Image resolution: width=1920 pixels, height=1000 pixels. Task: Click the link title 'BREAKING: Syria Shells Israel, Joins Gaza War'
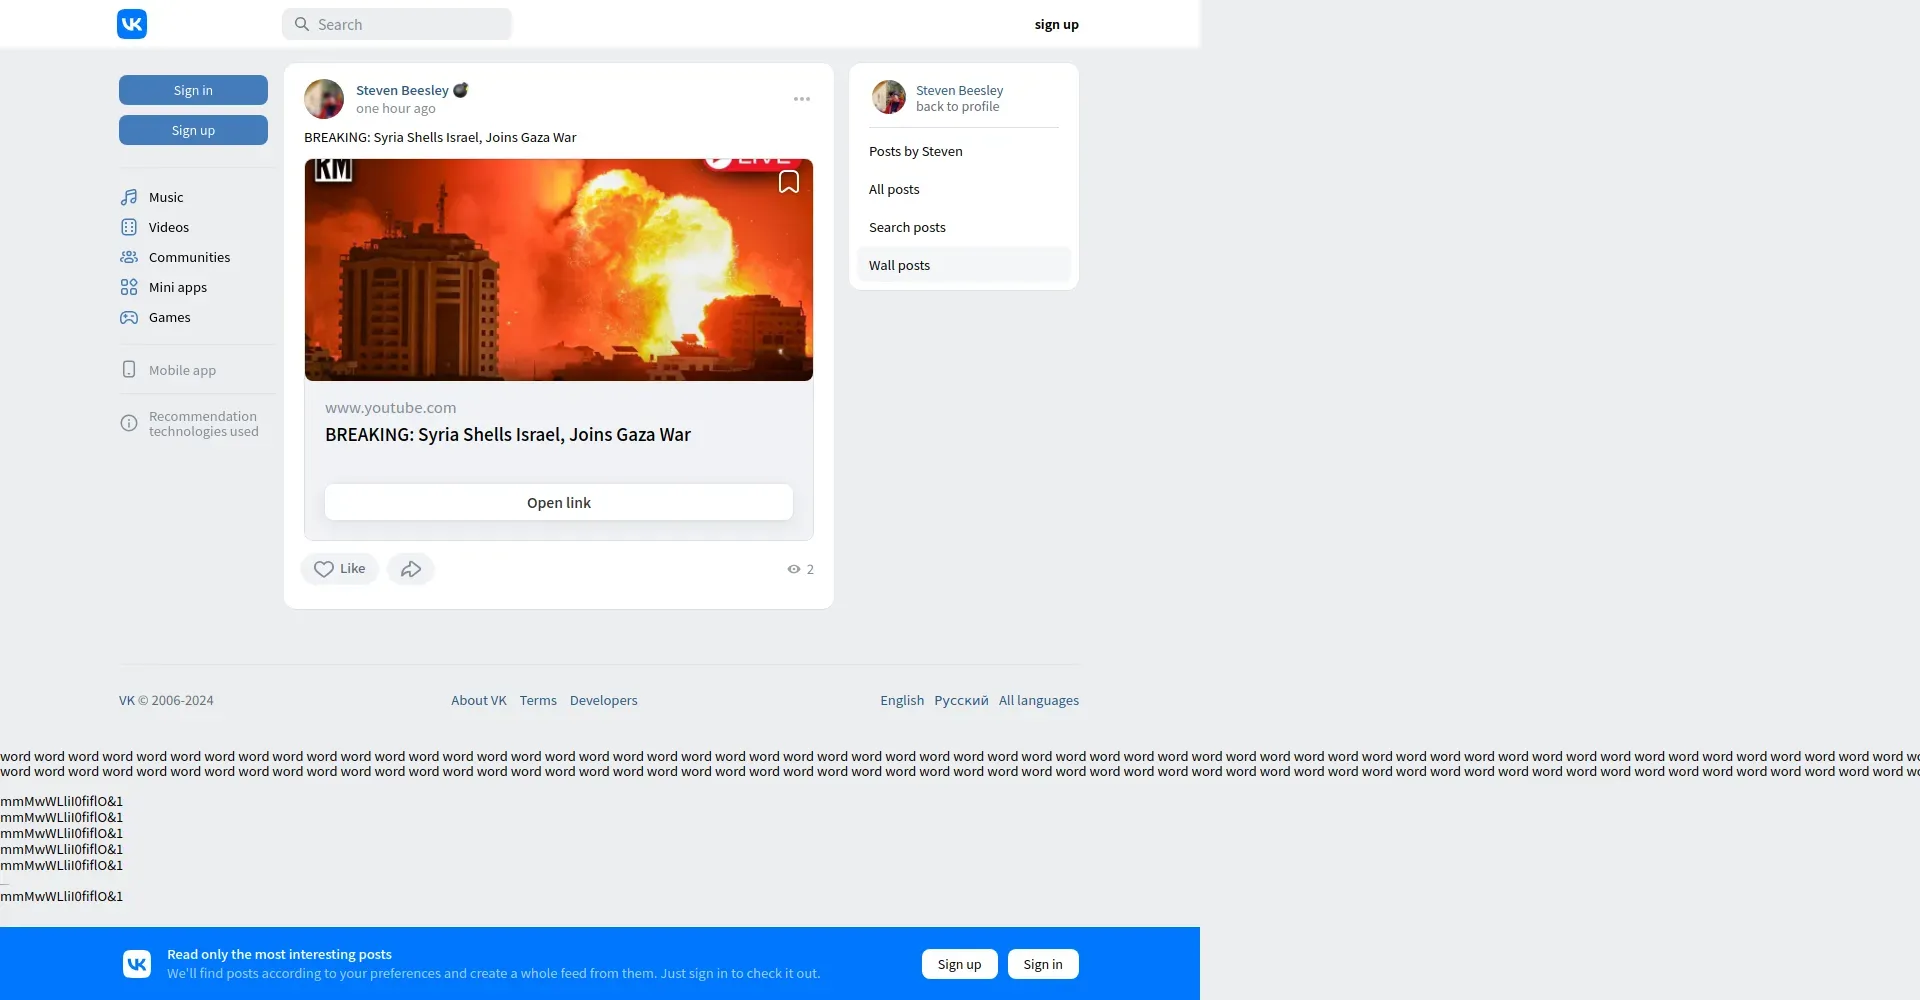tap(508, 435)
